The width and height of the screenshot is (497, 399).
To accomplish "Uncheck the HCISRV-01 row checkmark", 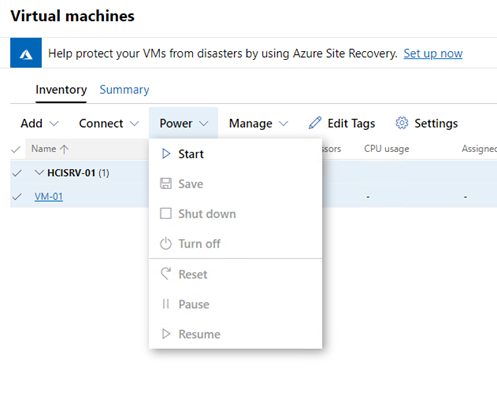I will (17, 173).
